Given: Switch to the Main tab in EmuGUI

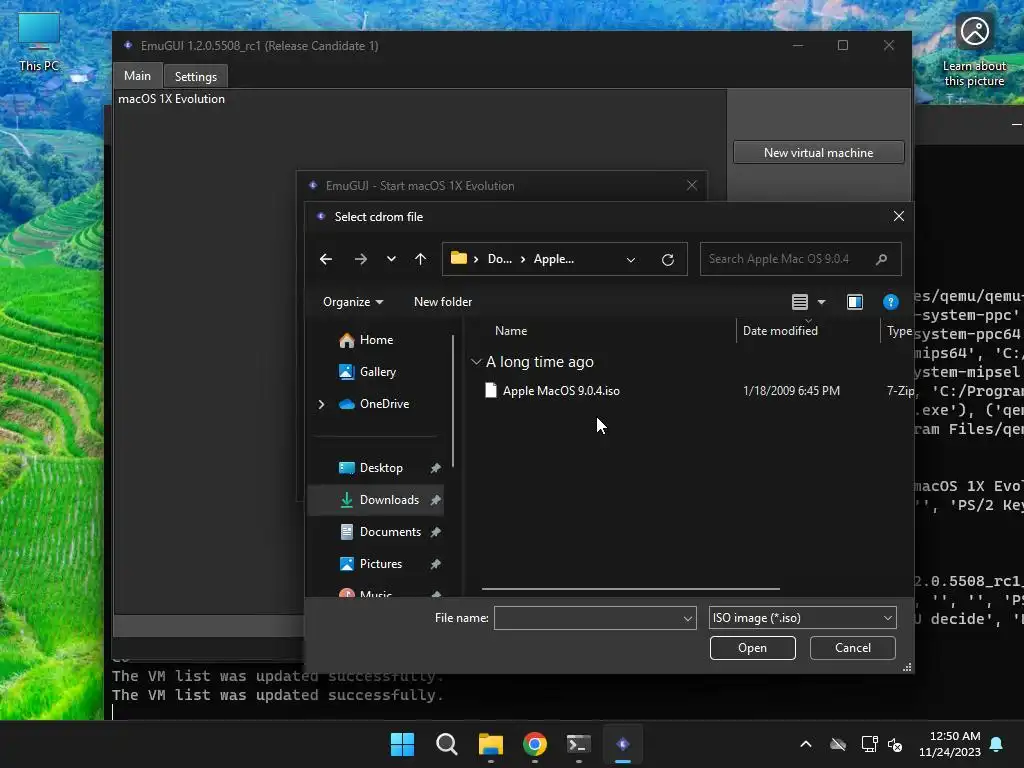Looking at the screenshot, I should [x=137, y=76].
